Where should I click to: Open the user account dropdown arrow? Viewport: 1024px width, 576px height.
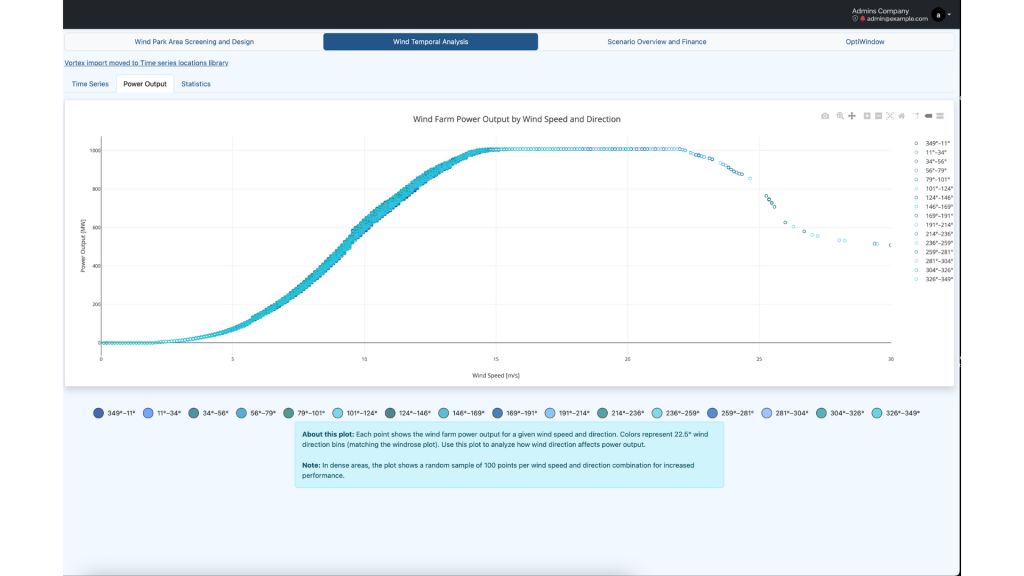(949, 15)
